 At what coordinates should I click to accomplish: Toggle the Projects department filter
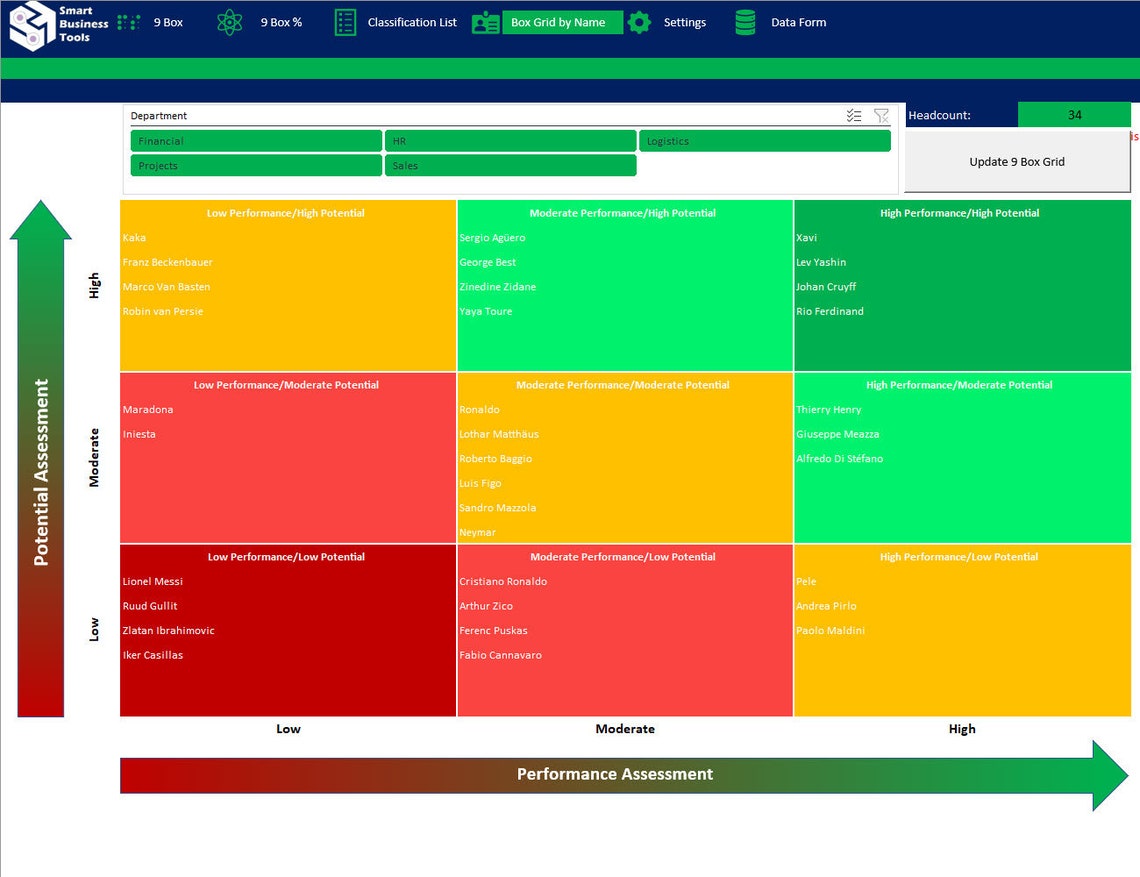tap(255, 165)
